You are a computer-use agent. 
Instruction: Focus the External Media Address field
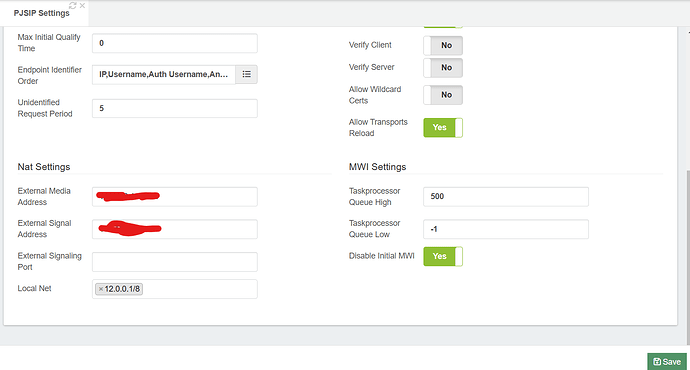coord(175,197)
